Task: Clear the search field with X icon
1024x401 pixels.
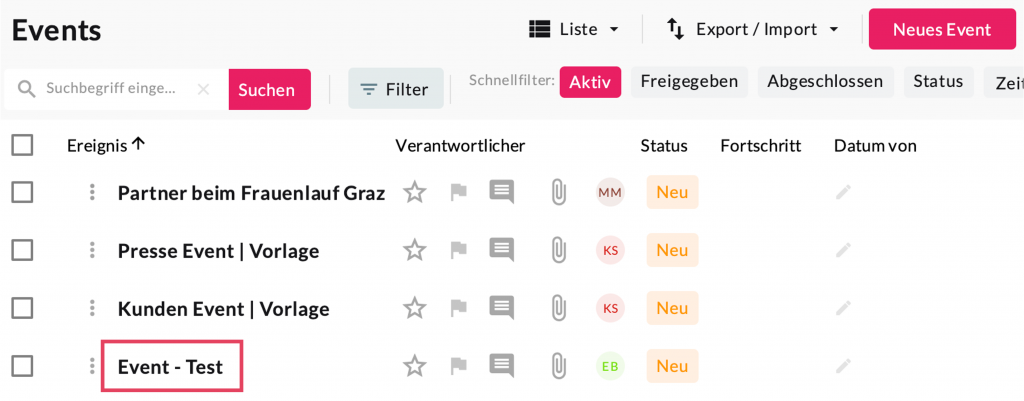Action: point(203,89)
